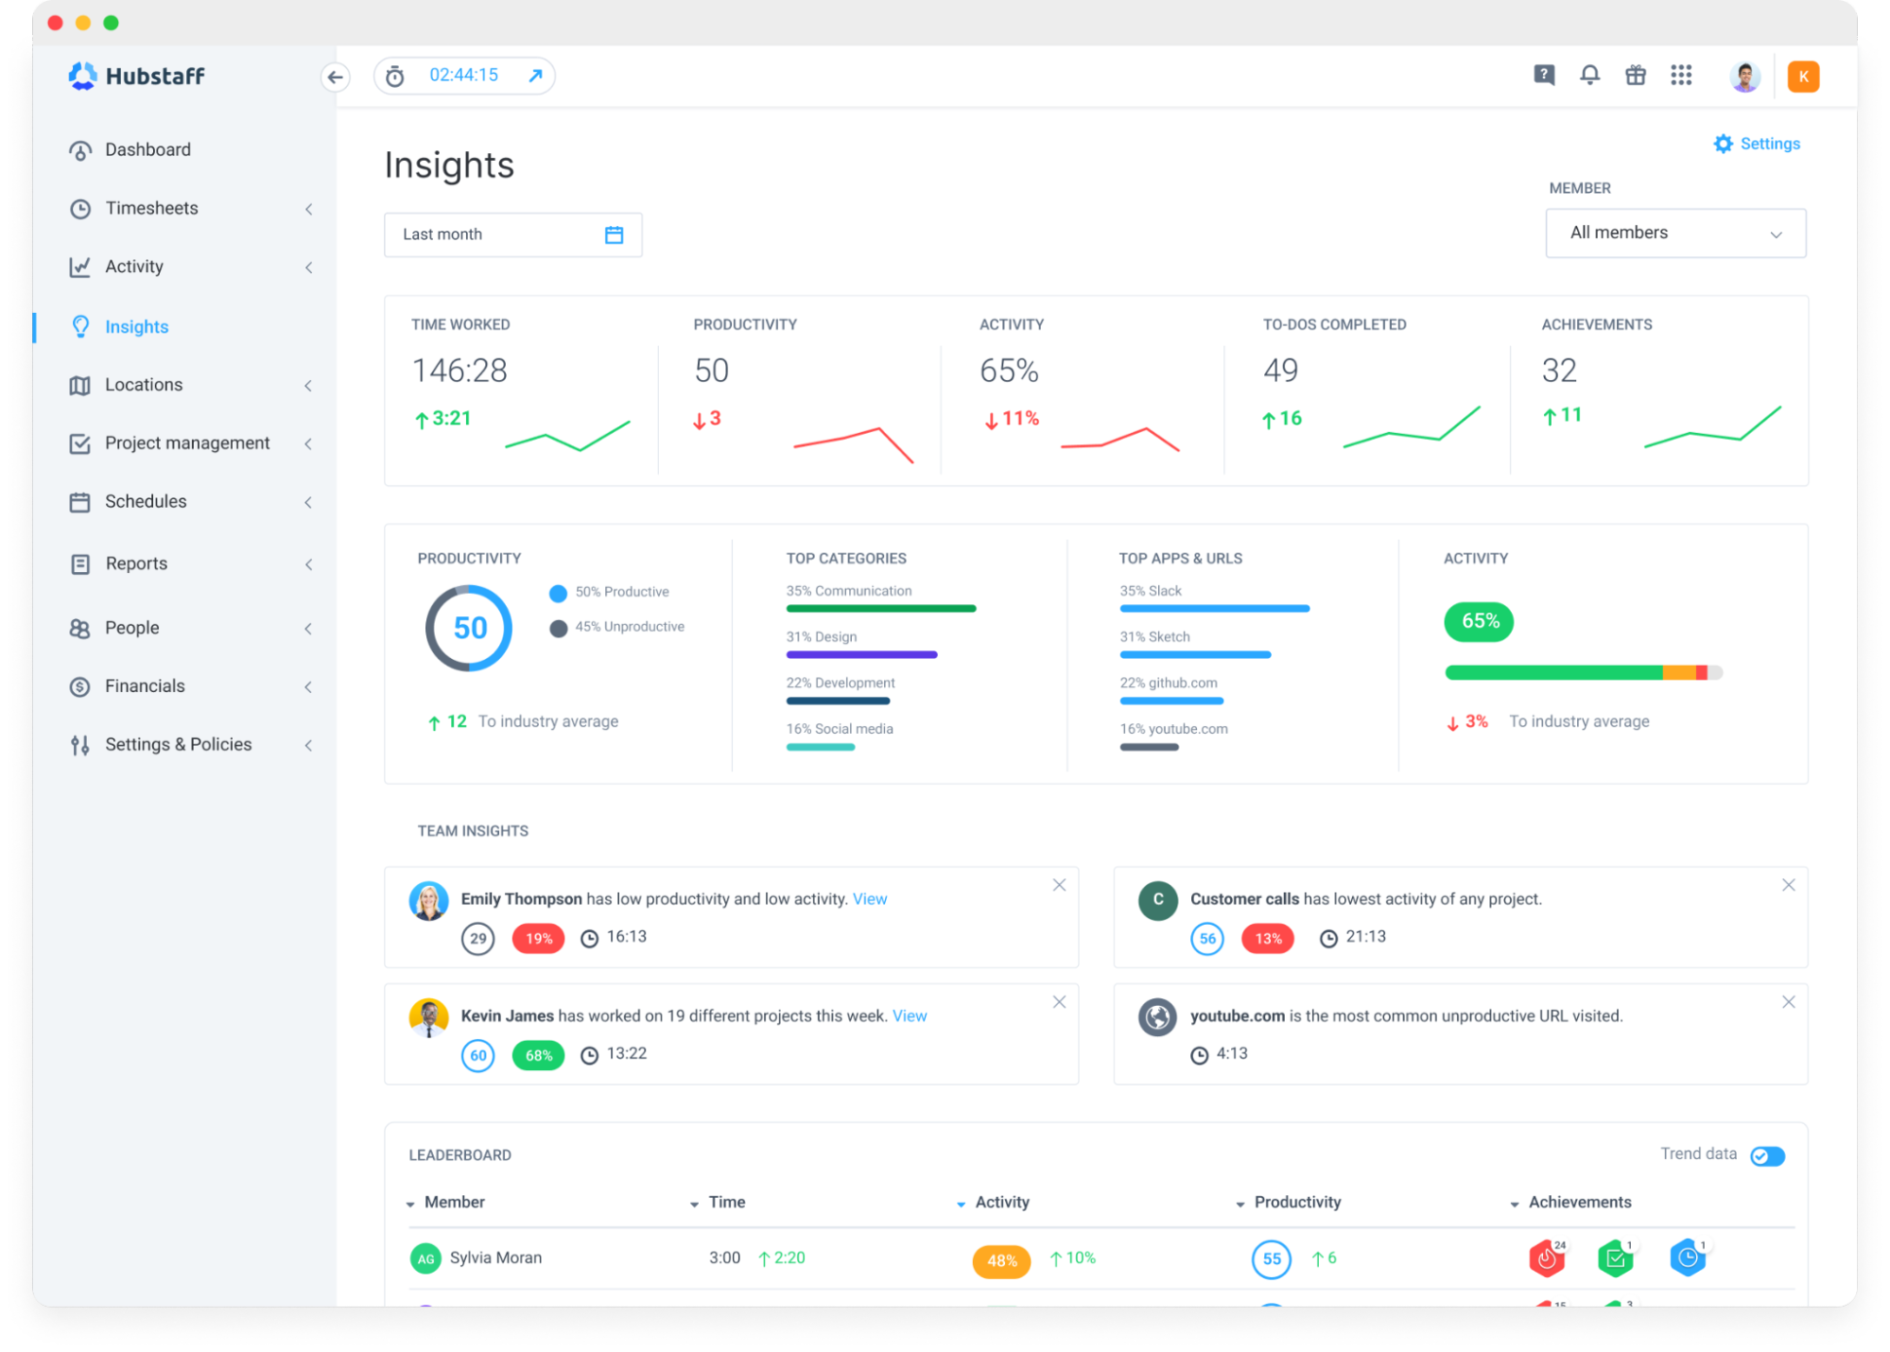Navigate to the People section
The height and width of the screenshot is (1352, 1890).
pyautogui.click(x=130, y=628)
